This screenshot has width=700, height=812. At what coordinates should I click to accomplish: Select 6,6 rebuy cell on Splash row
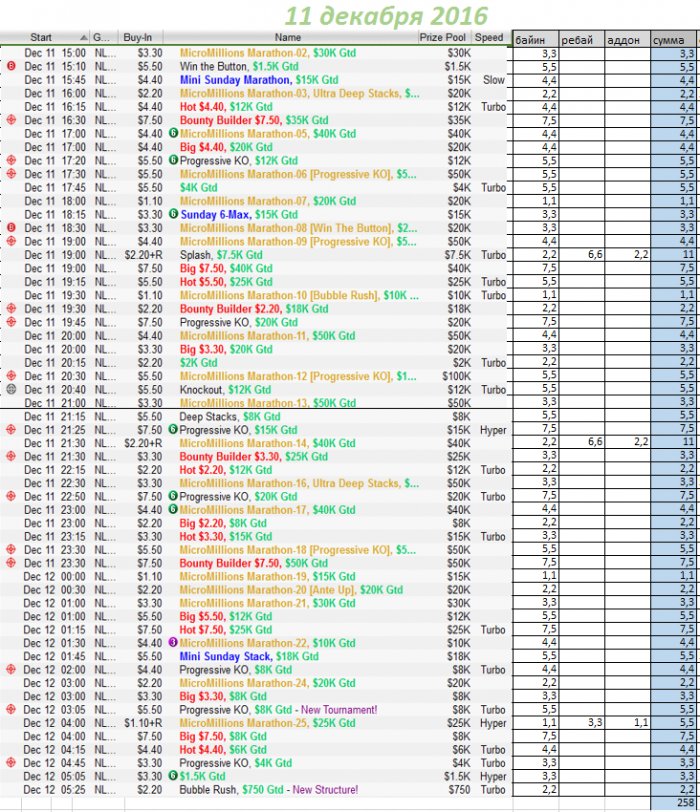(581, 254)
